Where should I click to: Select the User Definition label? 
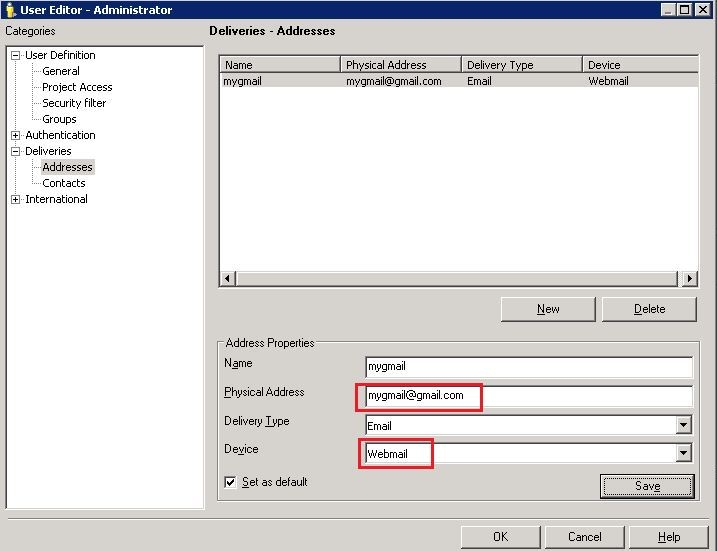(60, 55)
